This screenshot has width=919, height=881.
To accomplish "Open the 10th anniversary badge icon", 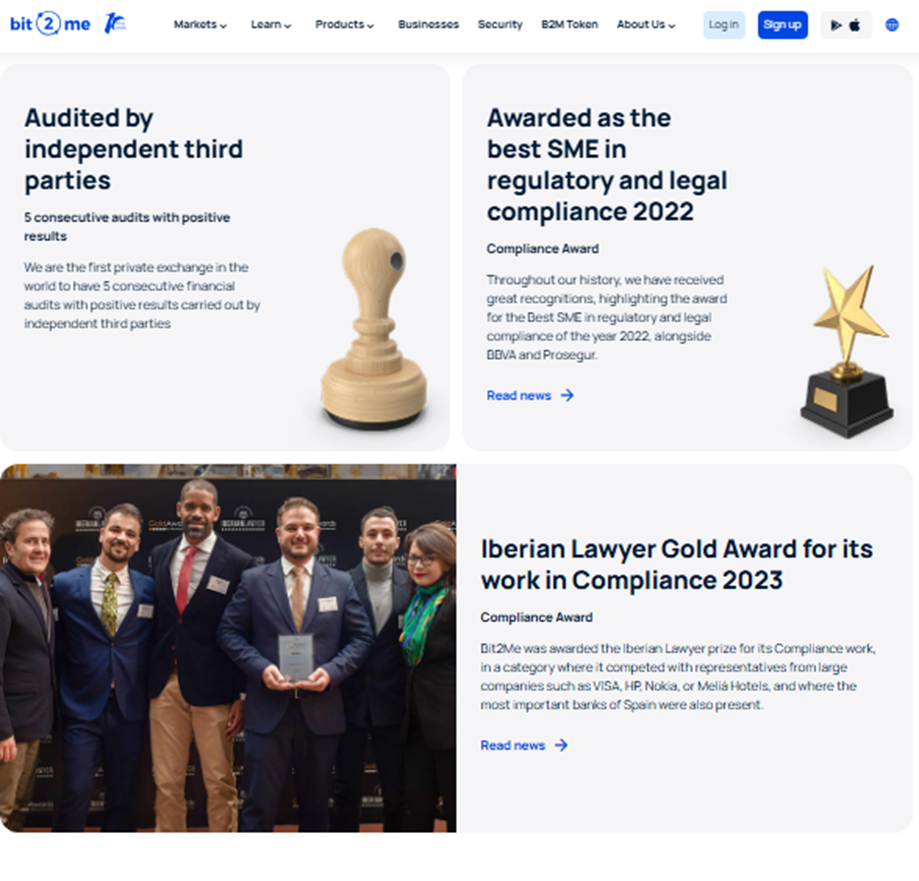I will coord(115,23).
